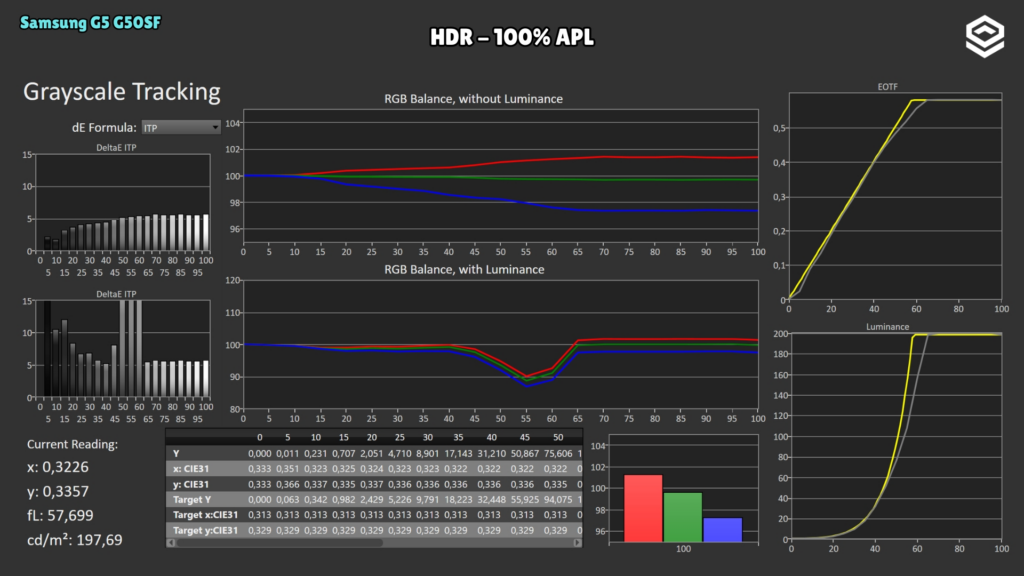Screen dimensions: 1024x576
Task: Click the x: 0,3226 current reading
Action: (57, 468)
